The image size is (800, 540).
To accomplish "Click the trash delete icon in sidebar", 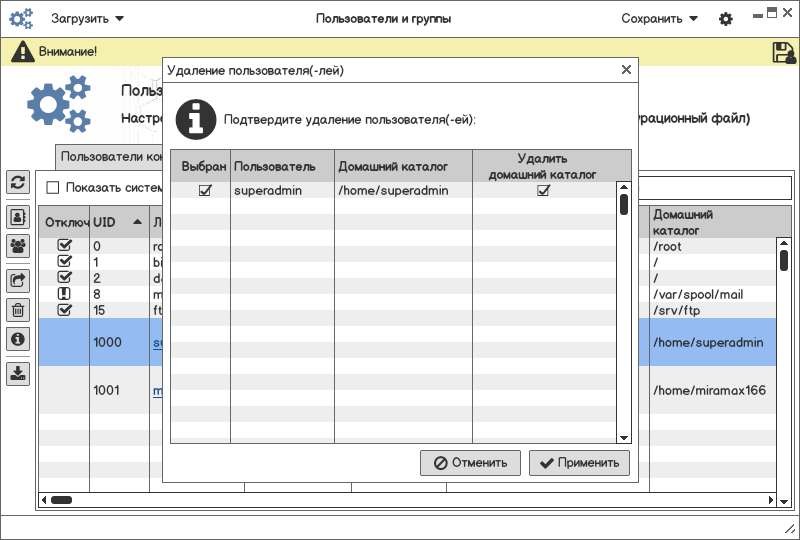I will tap(18, 310).
